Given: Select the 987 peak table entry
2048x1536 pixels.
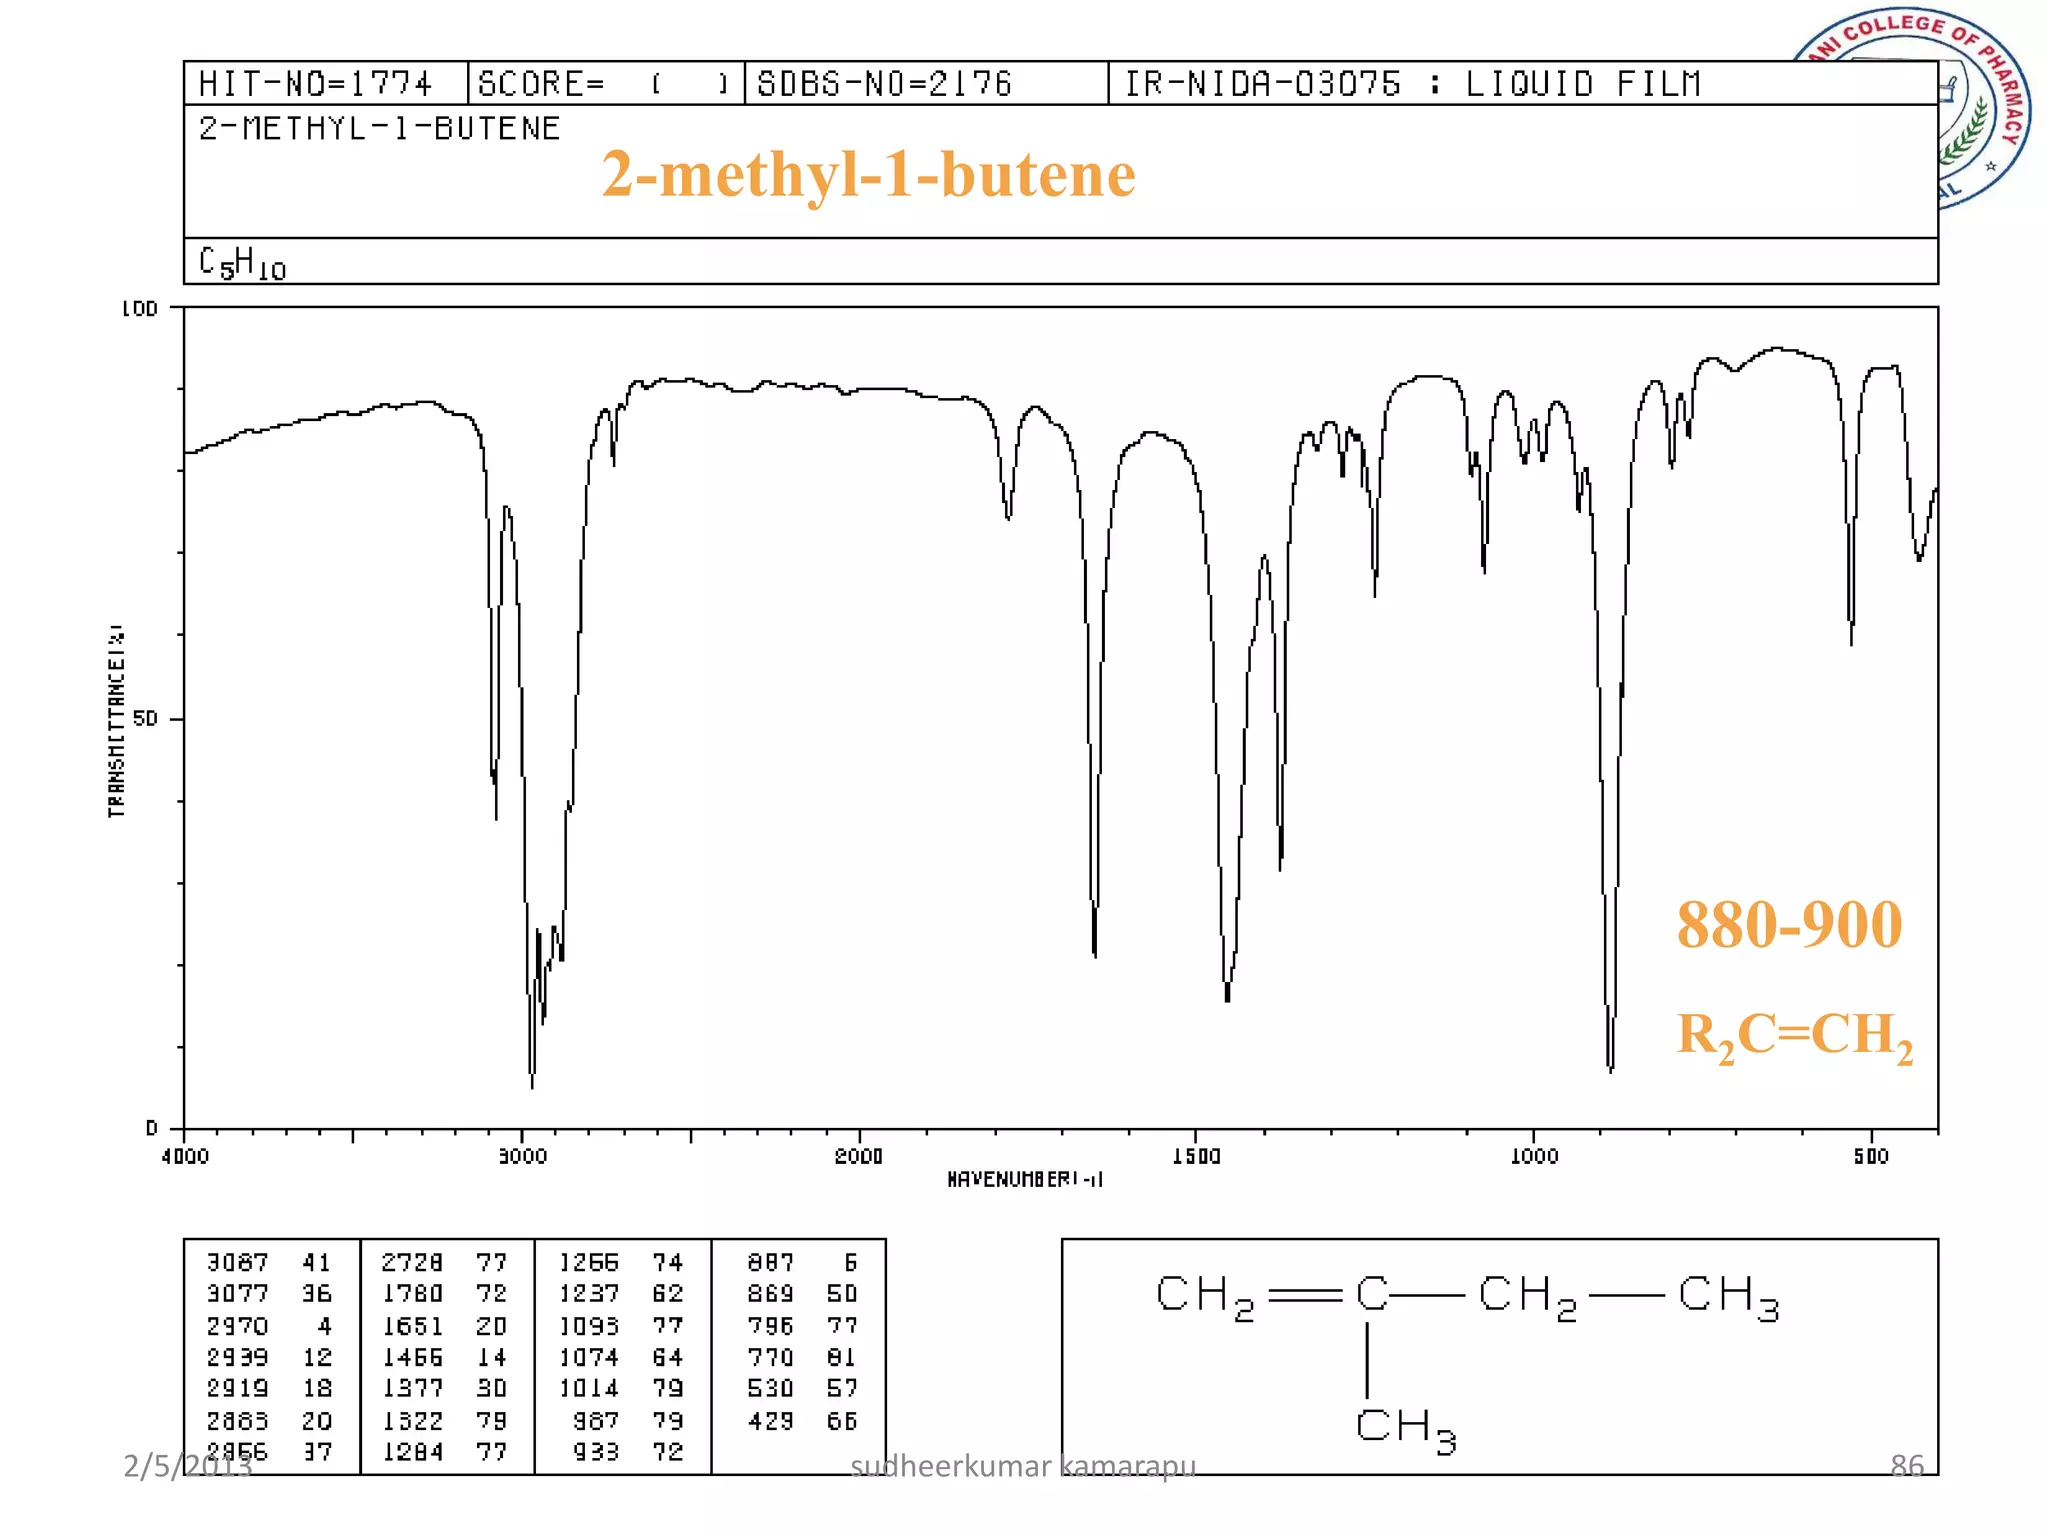Looking at the screenshot, I should click(x=628, y=1421).
